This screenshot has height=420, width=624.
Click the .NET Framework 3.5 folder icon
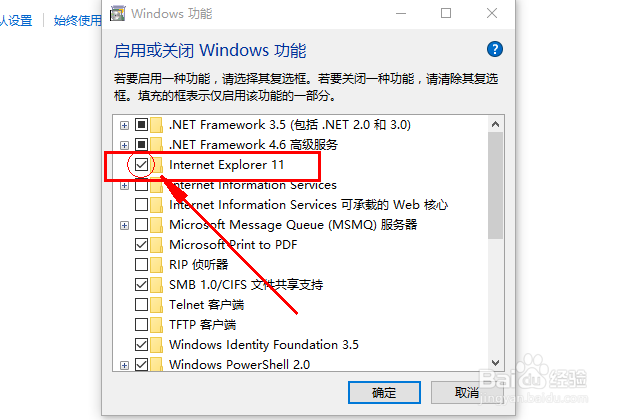click(x=156, y=125)
